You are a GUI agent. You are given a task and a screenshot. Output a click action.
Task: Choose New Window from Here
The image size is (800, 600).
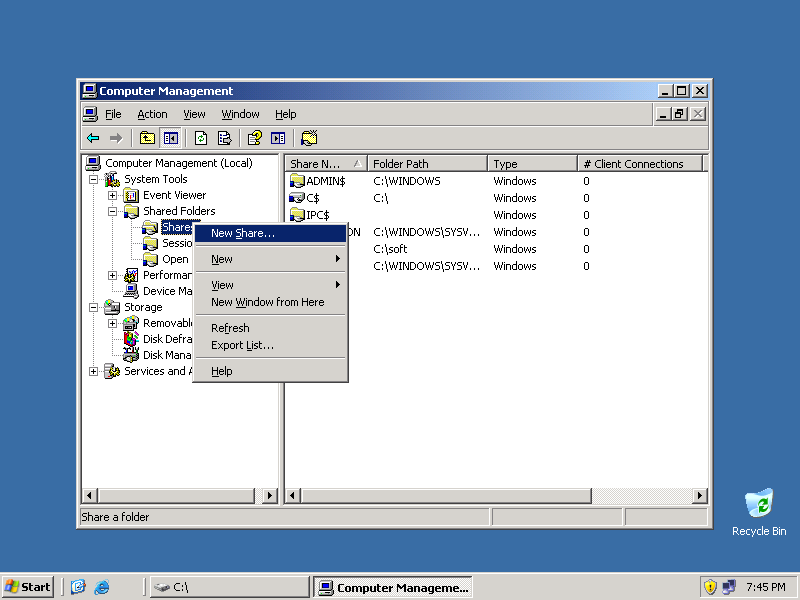270,302
